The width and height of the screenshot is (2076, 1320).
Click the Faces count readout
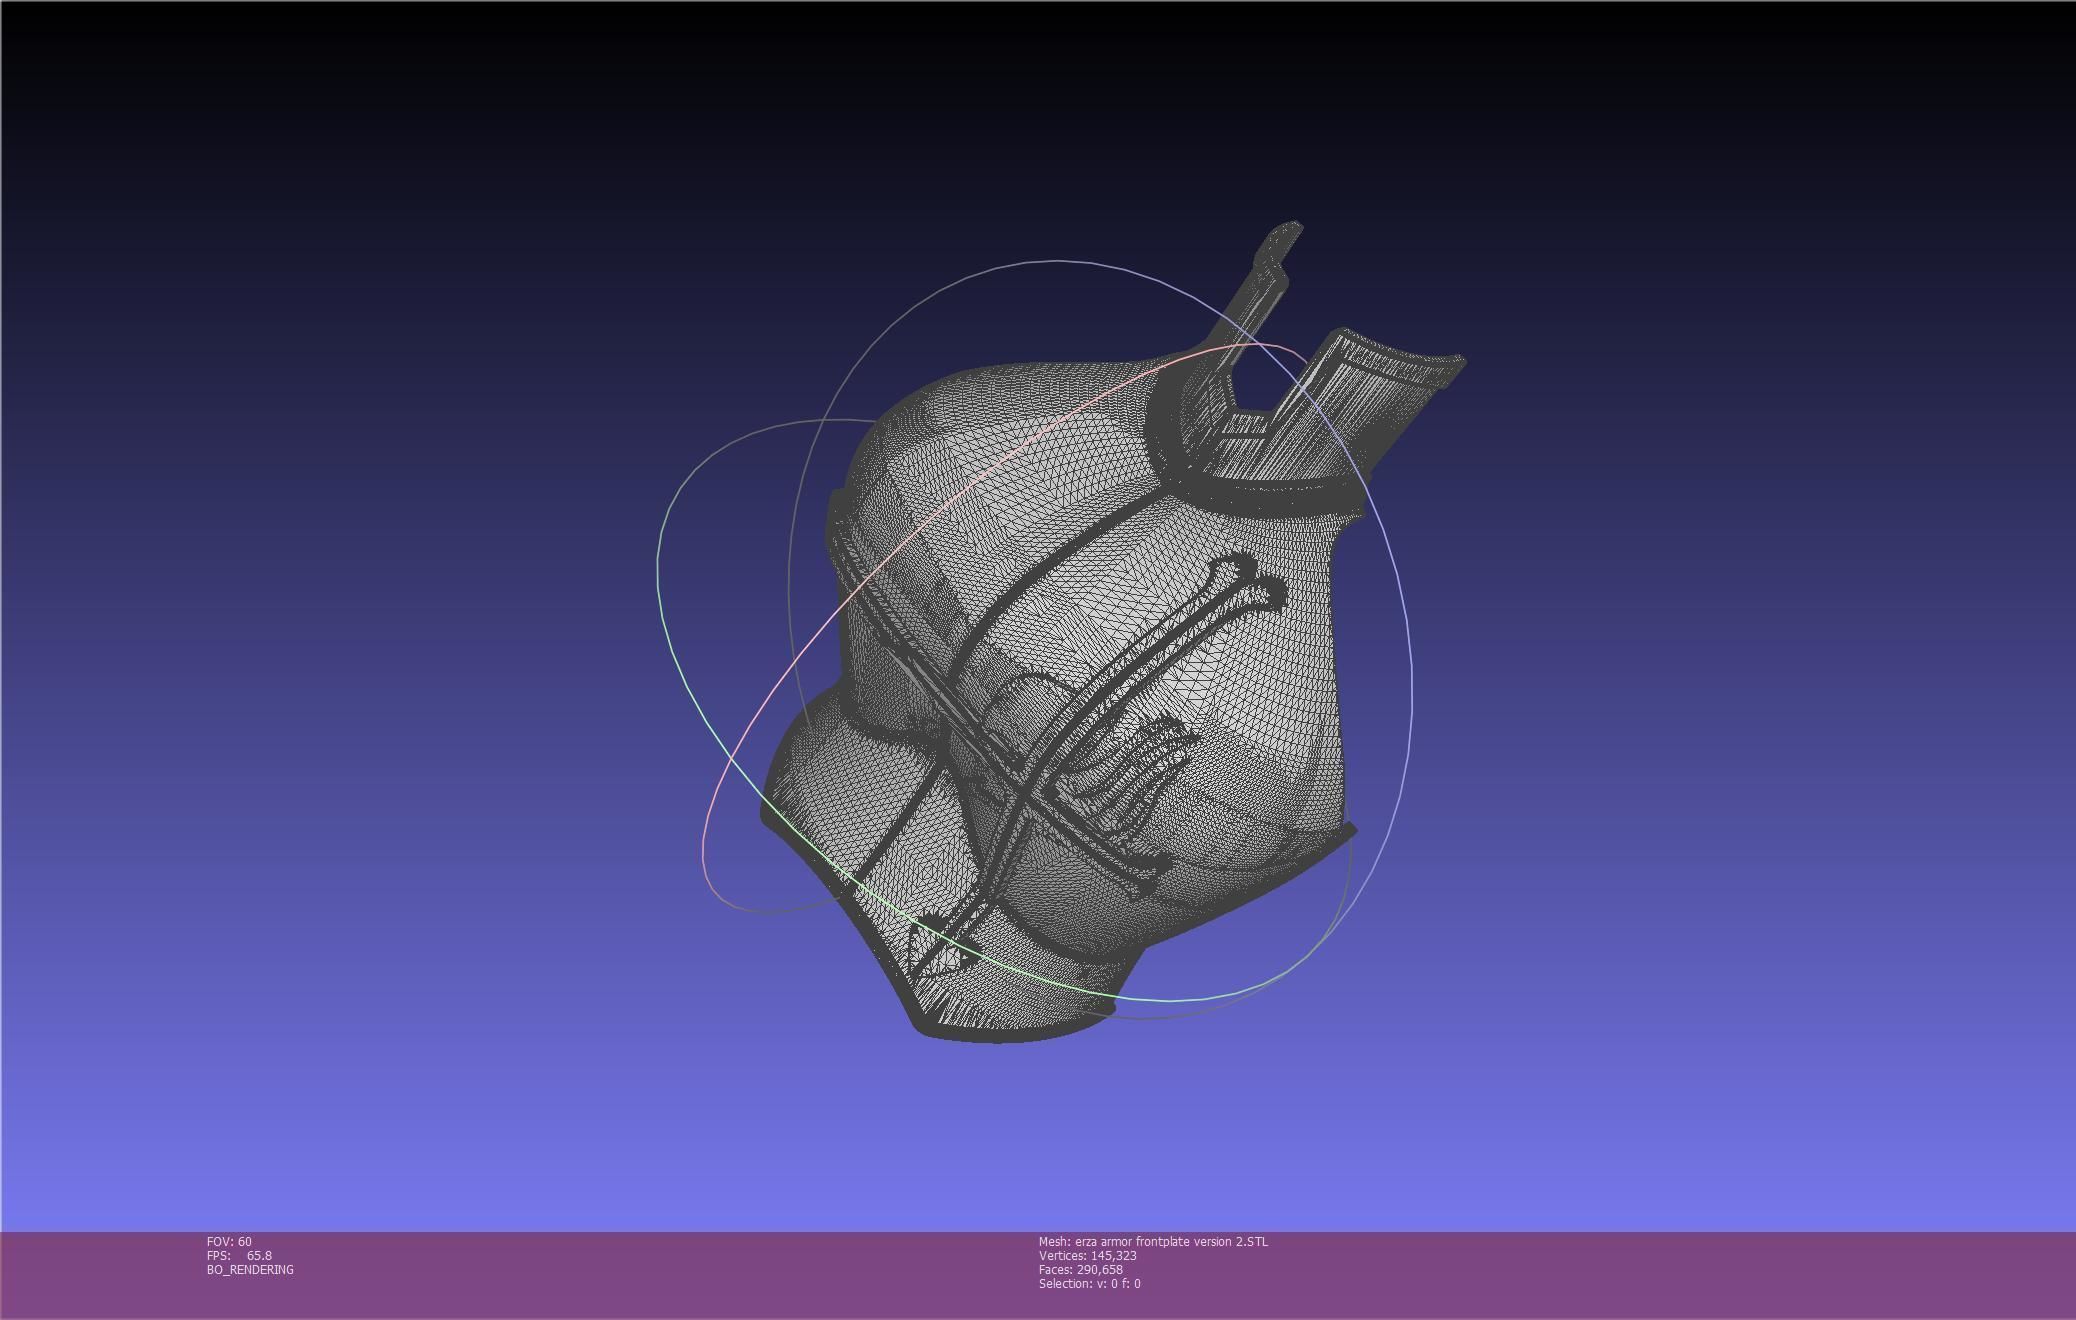pyautogui.click(x=1080, y=1269)
